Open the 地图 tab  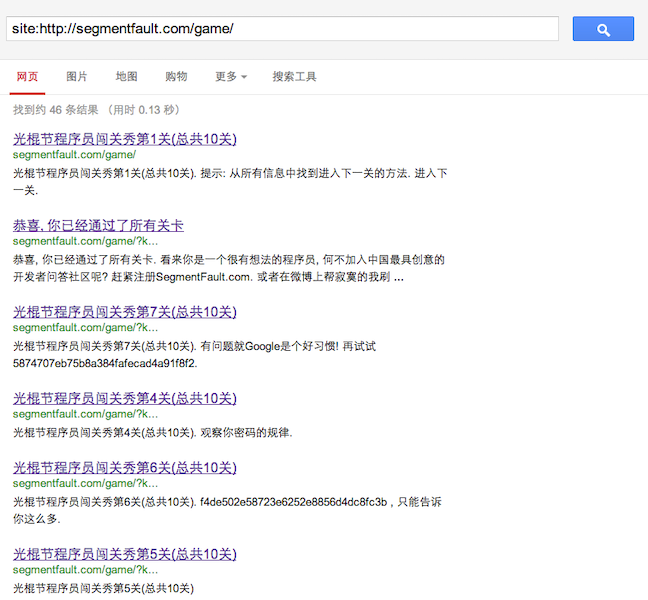tap(127, 77)
